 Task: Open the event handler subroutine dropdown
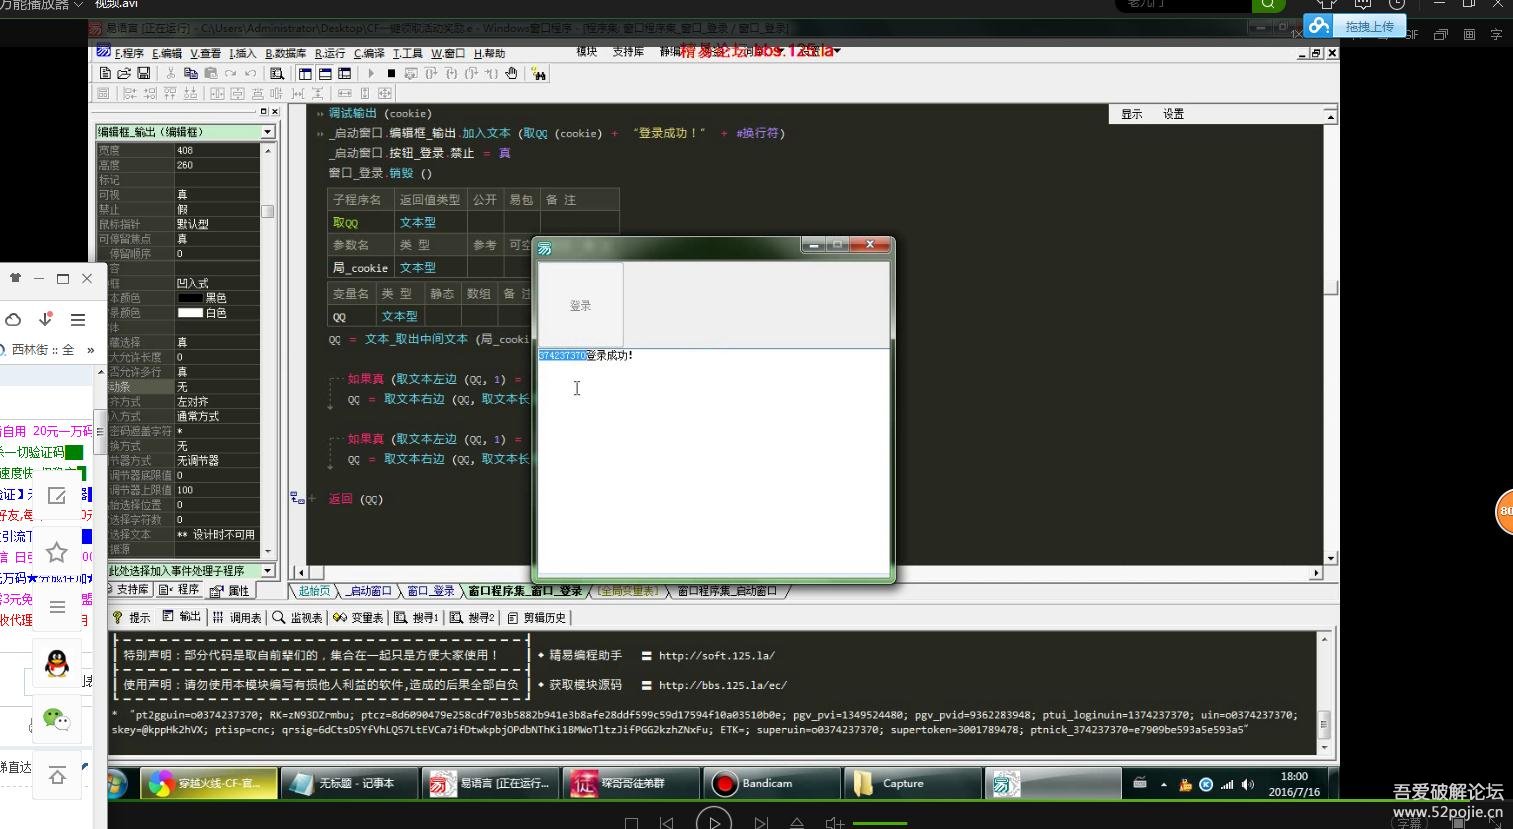268,570
